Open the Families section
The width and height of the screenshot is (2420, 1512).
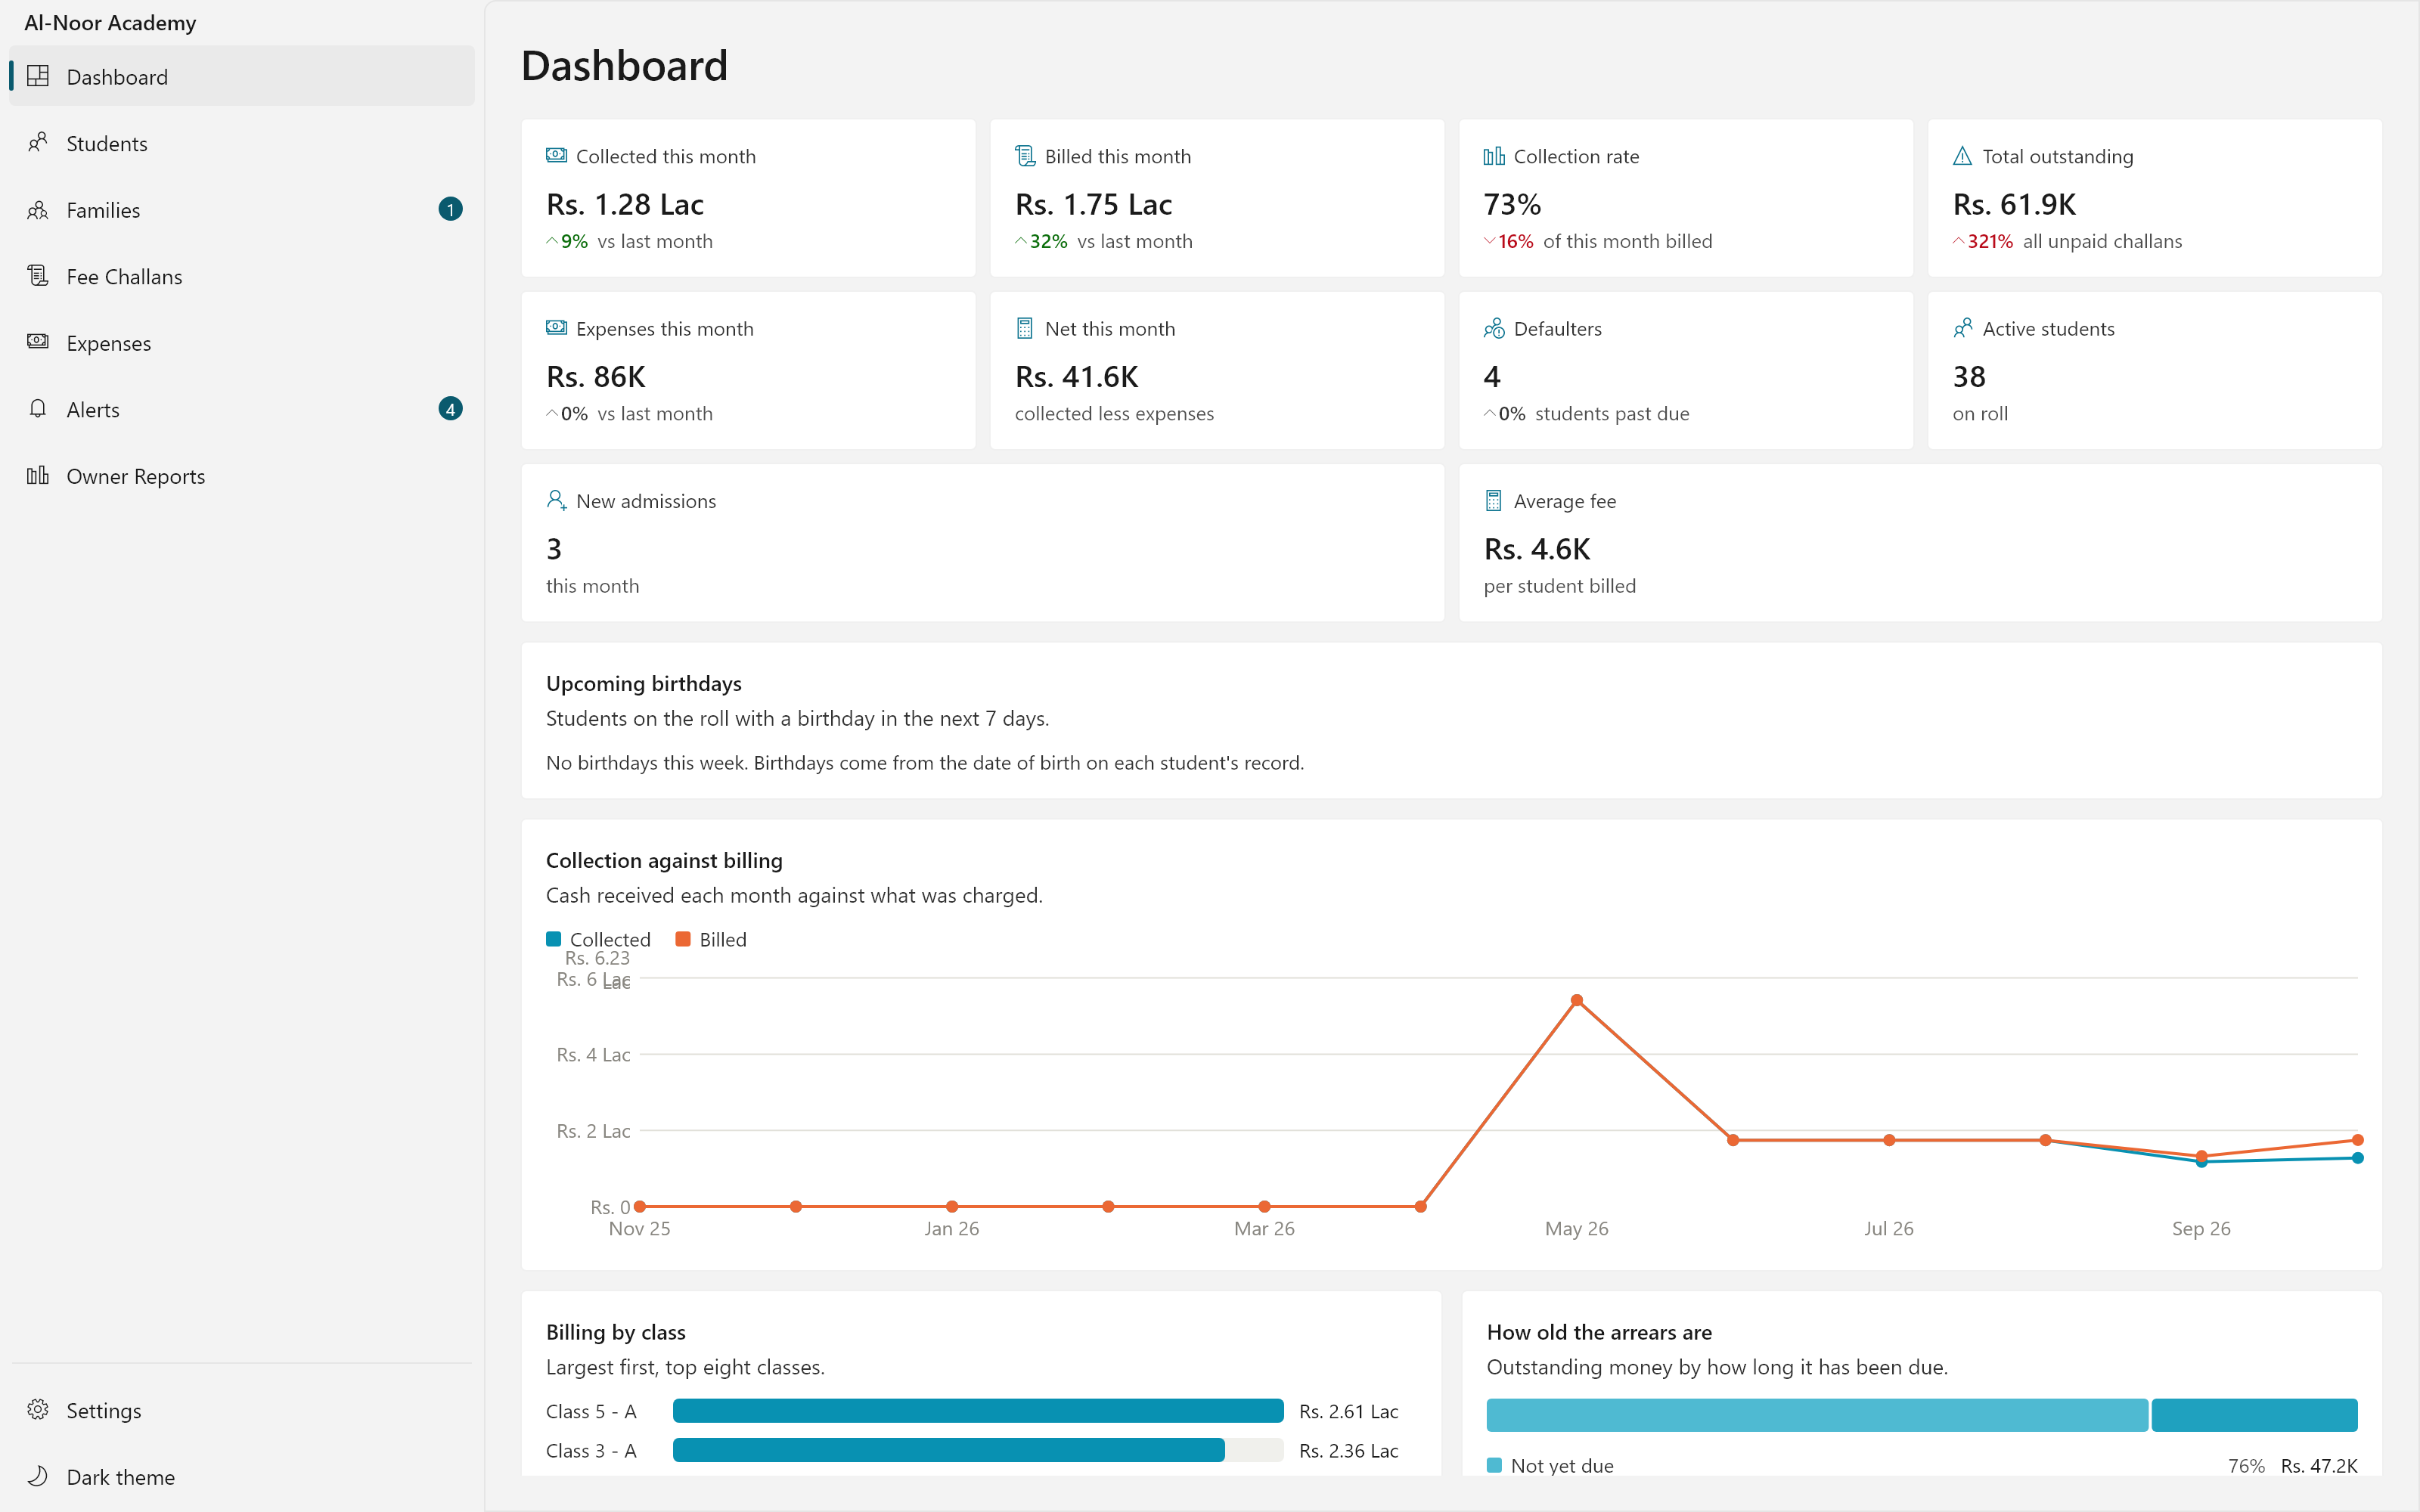pos(242,210)
